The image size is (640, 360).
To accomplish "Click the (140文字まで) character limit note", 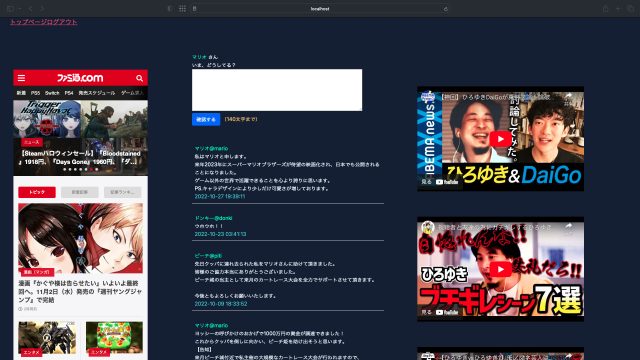I will coord(241,119).
